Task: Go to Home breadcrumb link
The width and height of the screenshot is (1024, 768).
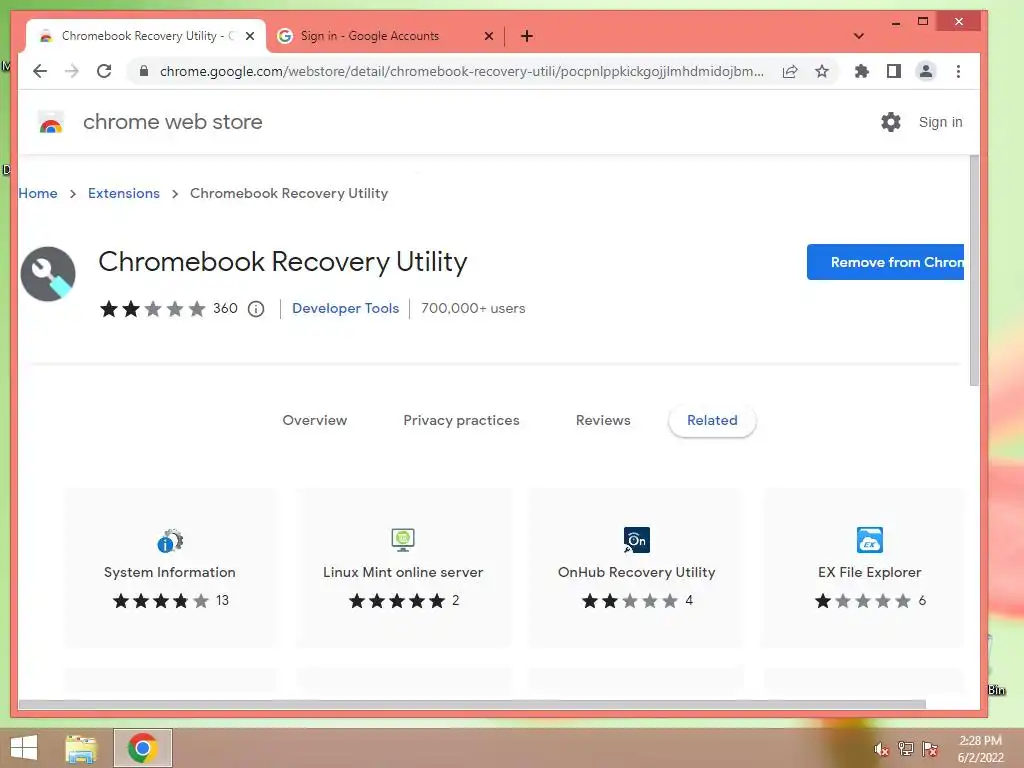Action: pos(38,193)
